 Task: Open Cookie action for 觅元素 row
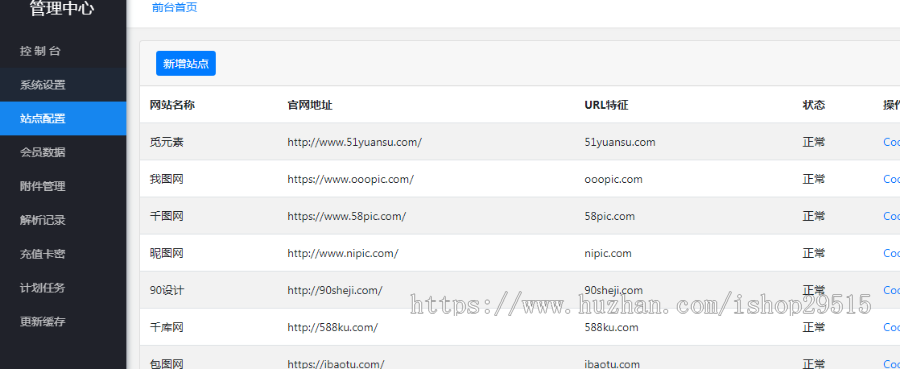pyautogui.click(x=891, y=142)
